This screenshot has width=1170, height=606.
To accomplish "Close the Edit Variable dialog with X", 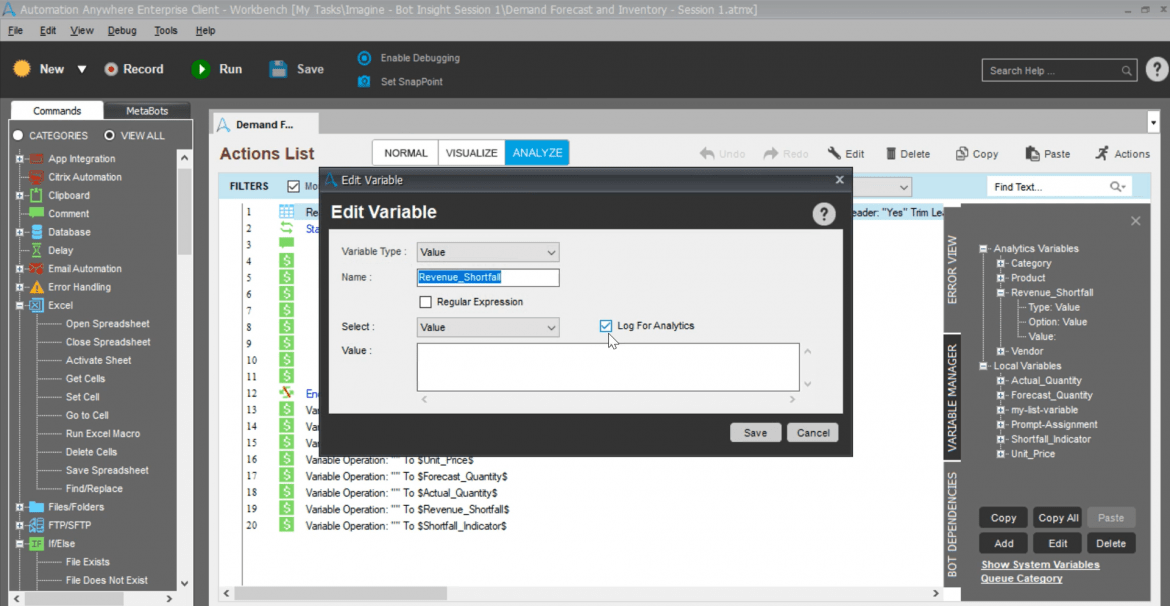I will point(839,179).
